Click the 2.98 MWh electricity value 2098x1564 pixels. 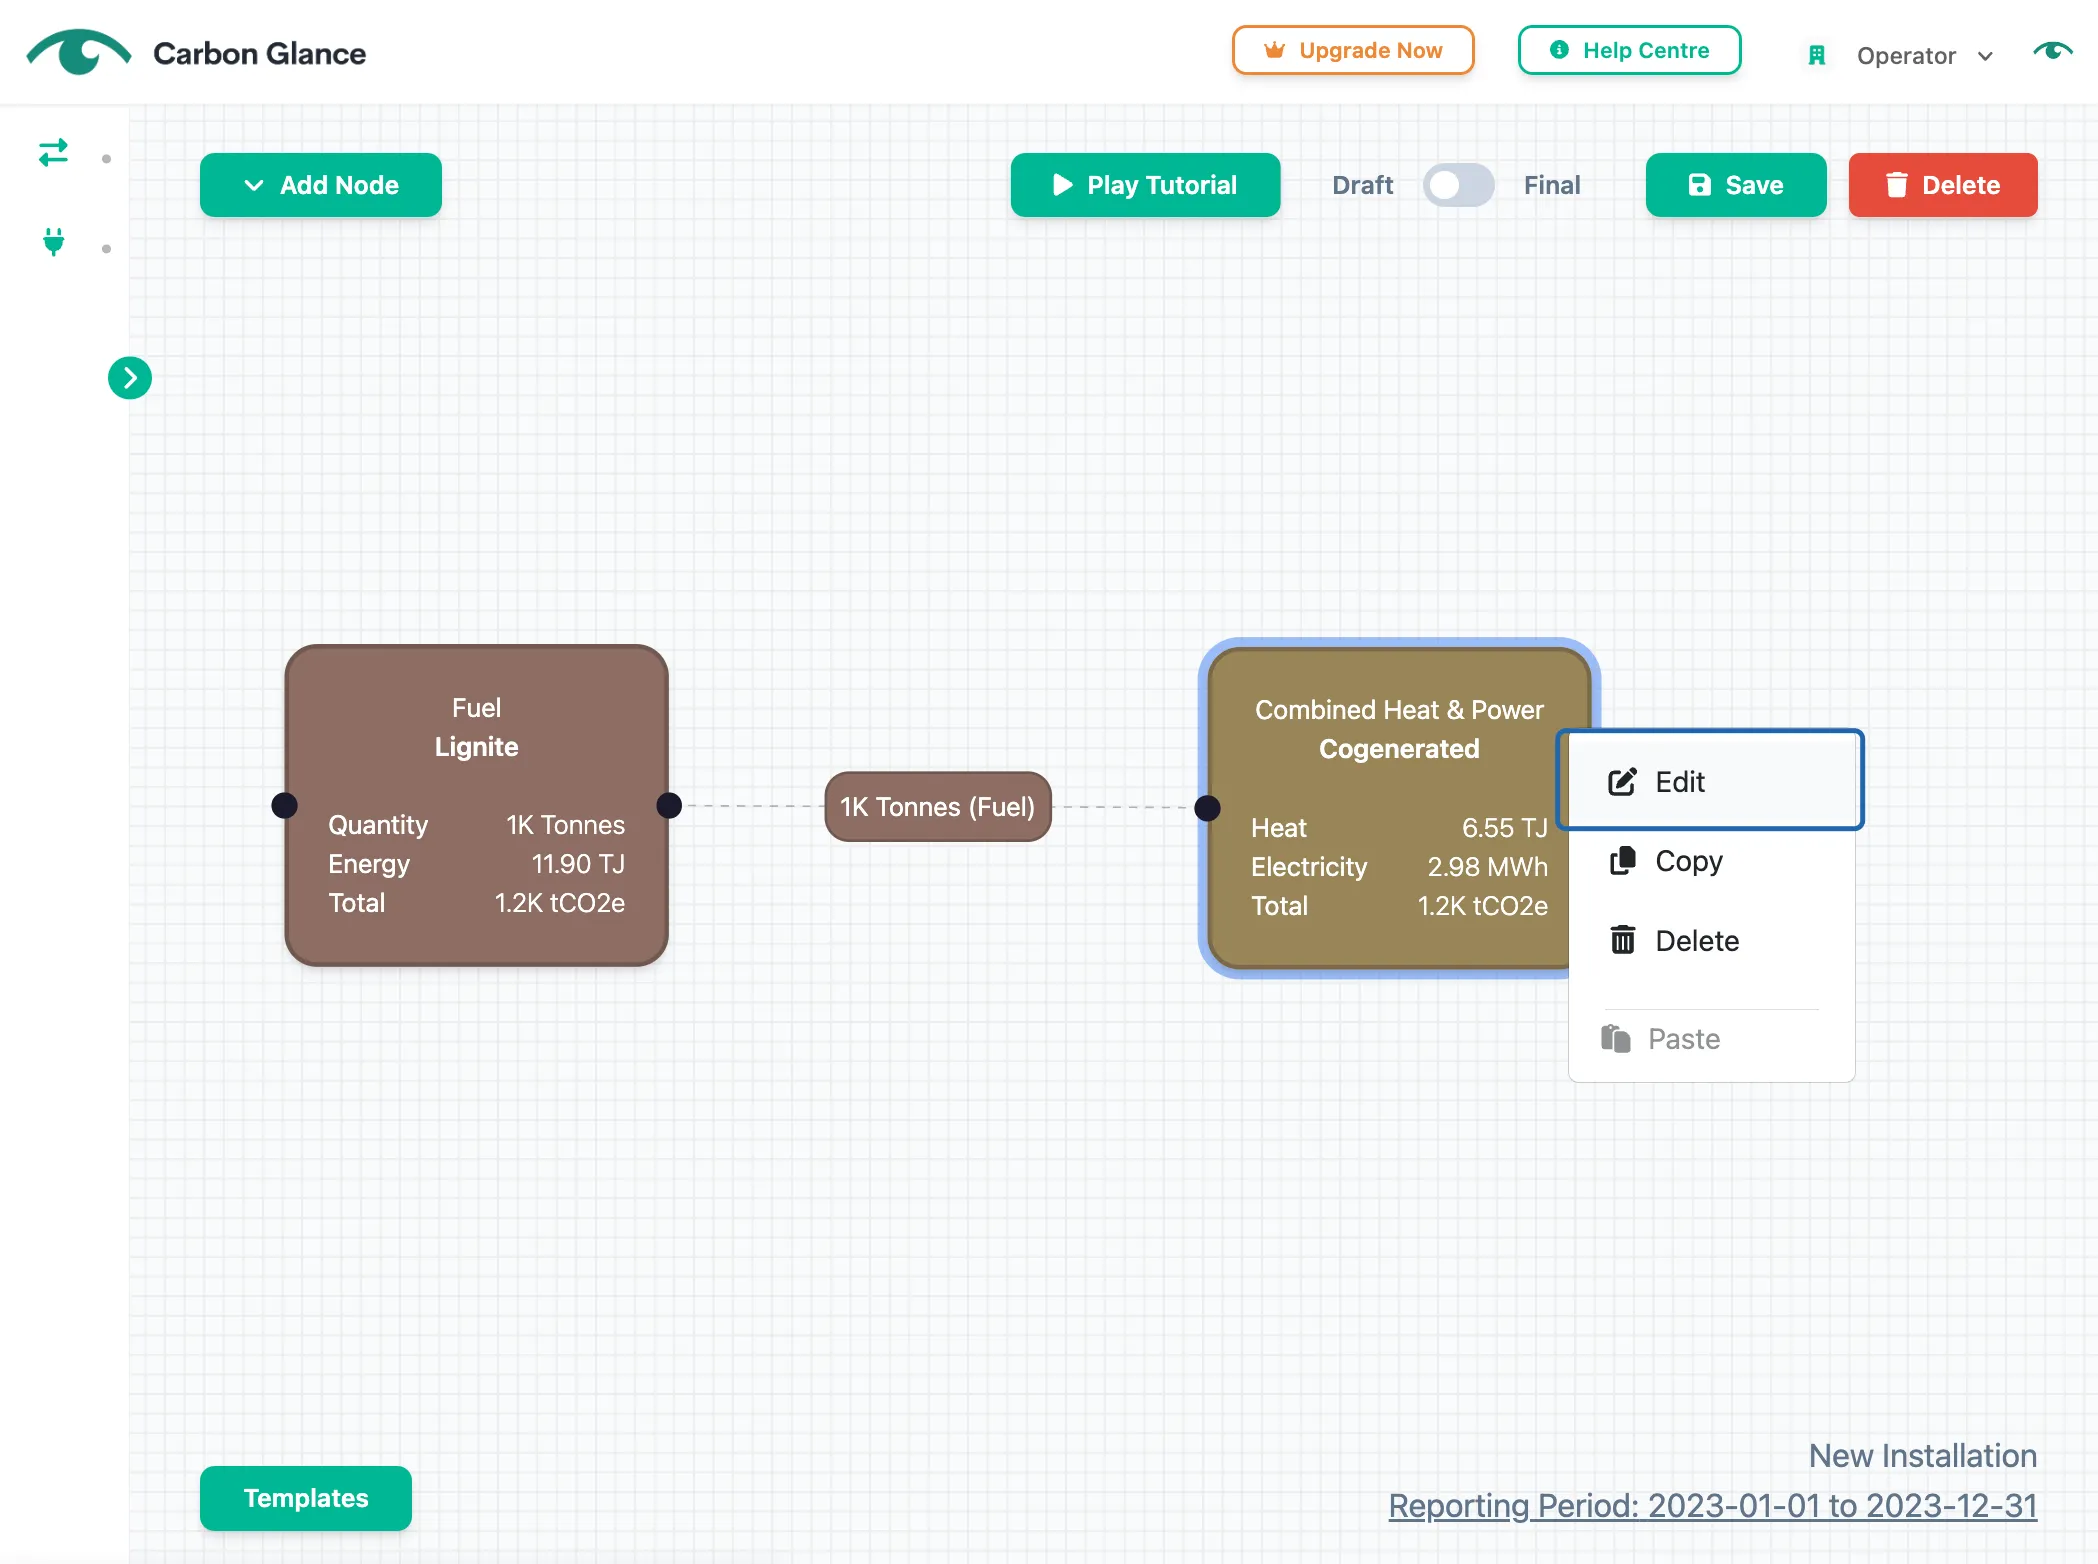pos(1487,867)
